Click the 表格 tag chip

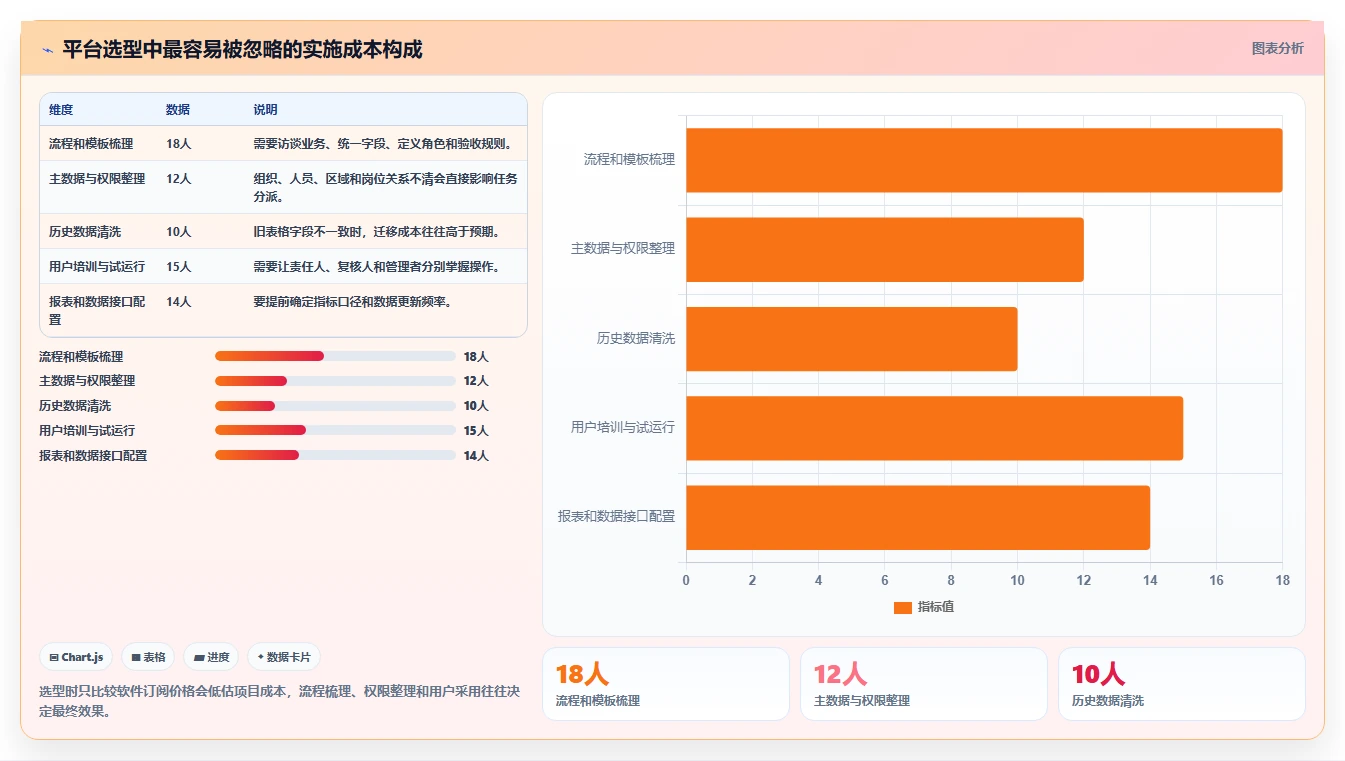(148, 657)
